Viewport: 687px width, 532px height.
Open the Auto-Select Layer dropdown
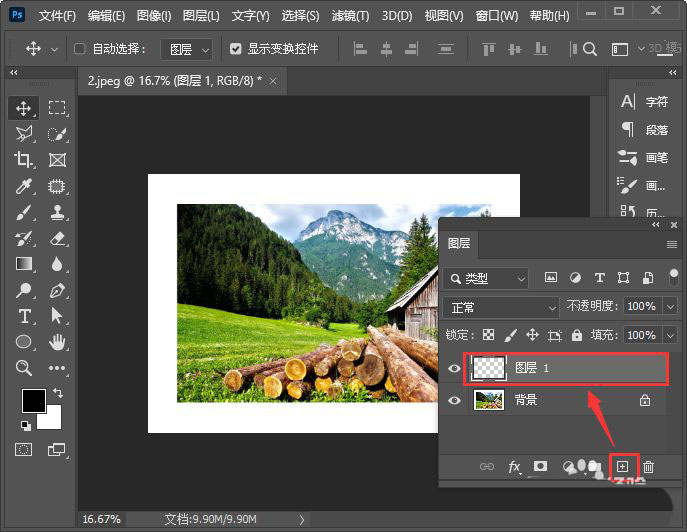(187, 49)
